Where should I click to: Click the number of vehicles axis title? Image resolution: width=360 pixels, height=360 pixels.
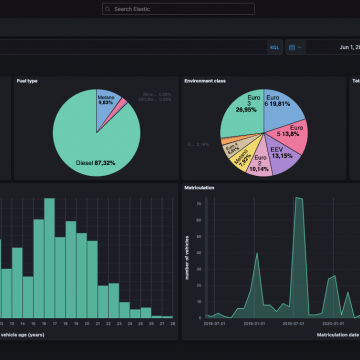[187, 258]
